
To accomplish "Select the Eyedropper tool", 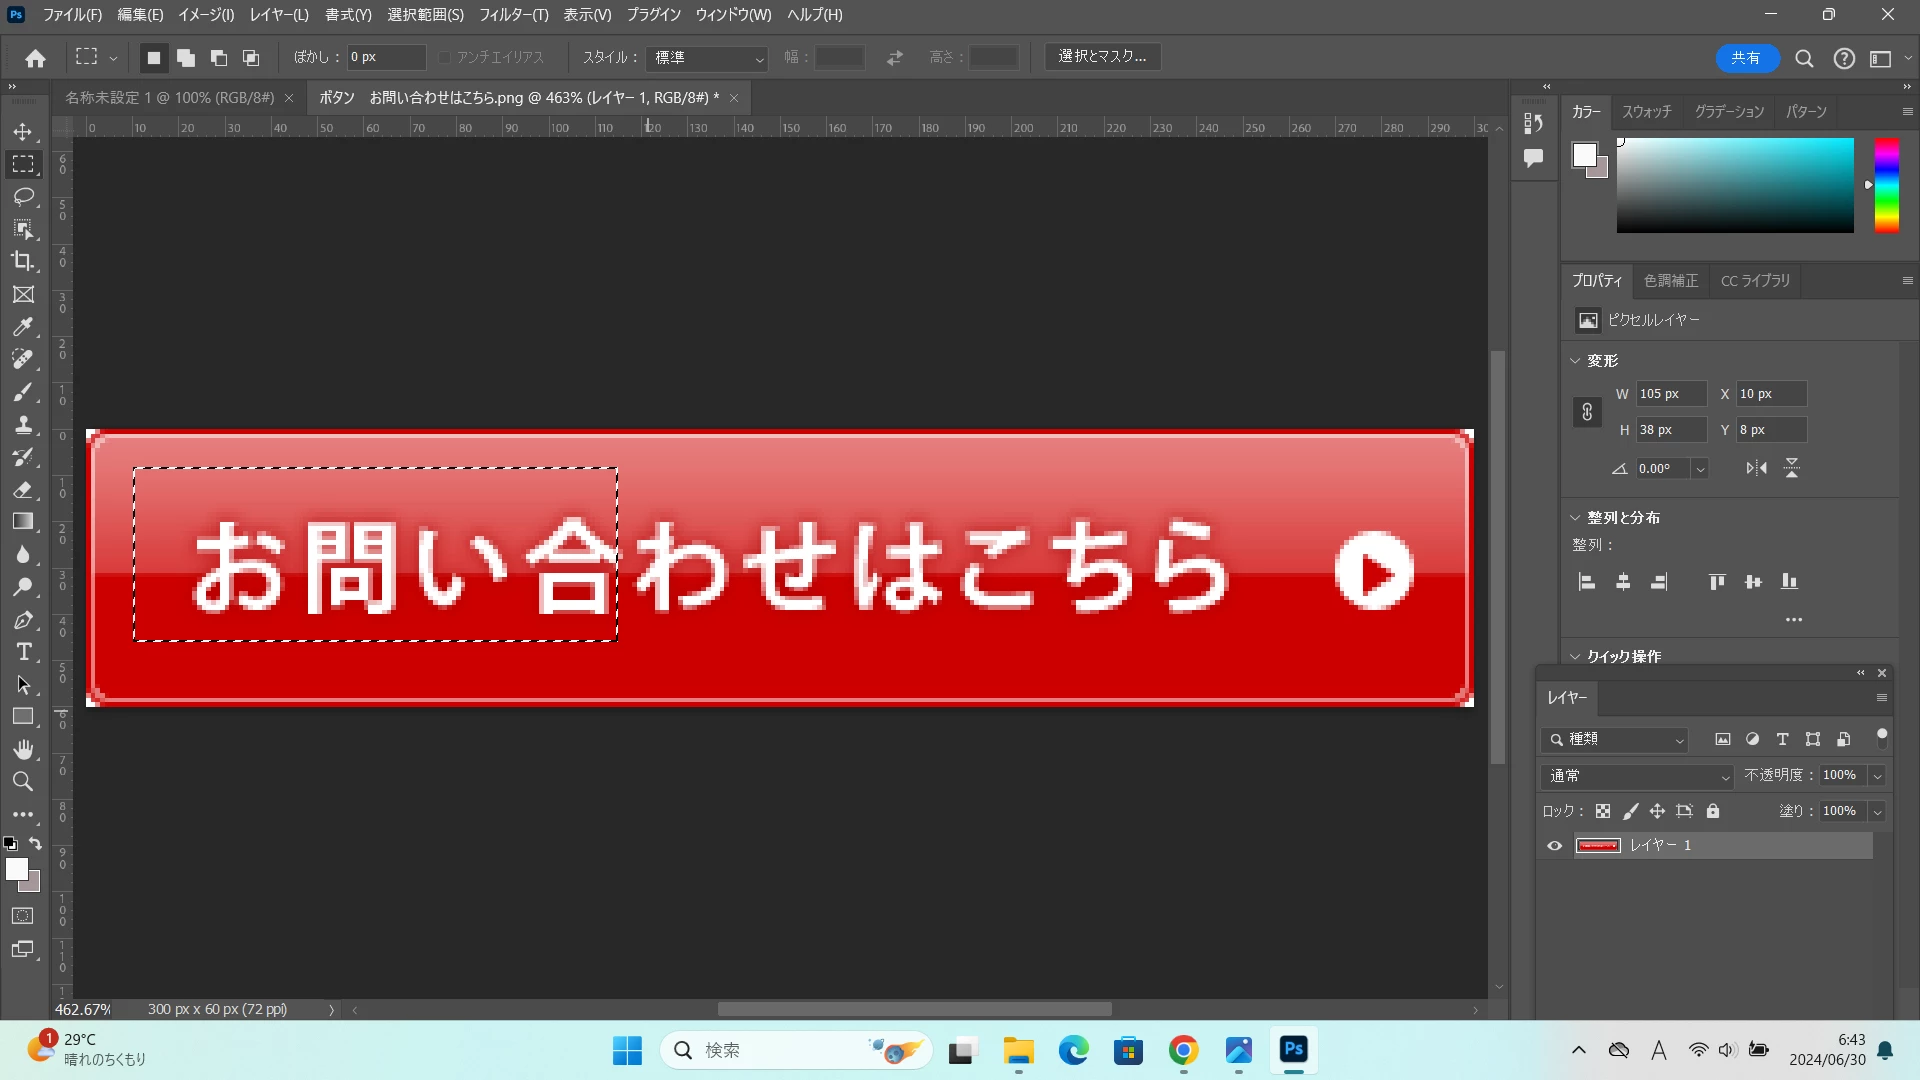I will pyautogui.click(x=23, y=327).
